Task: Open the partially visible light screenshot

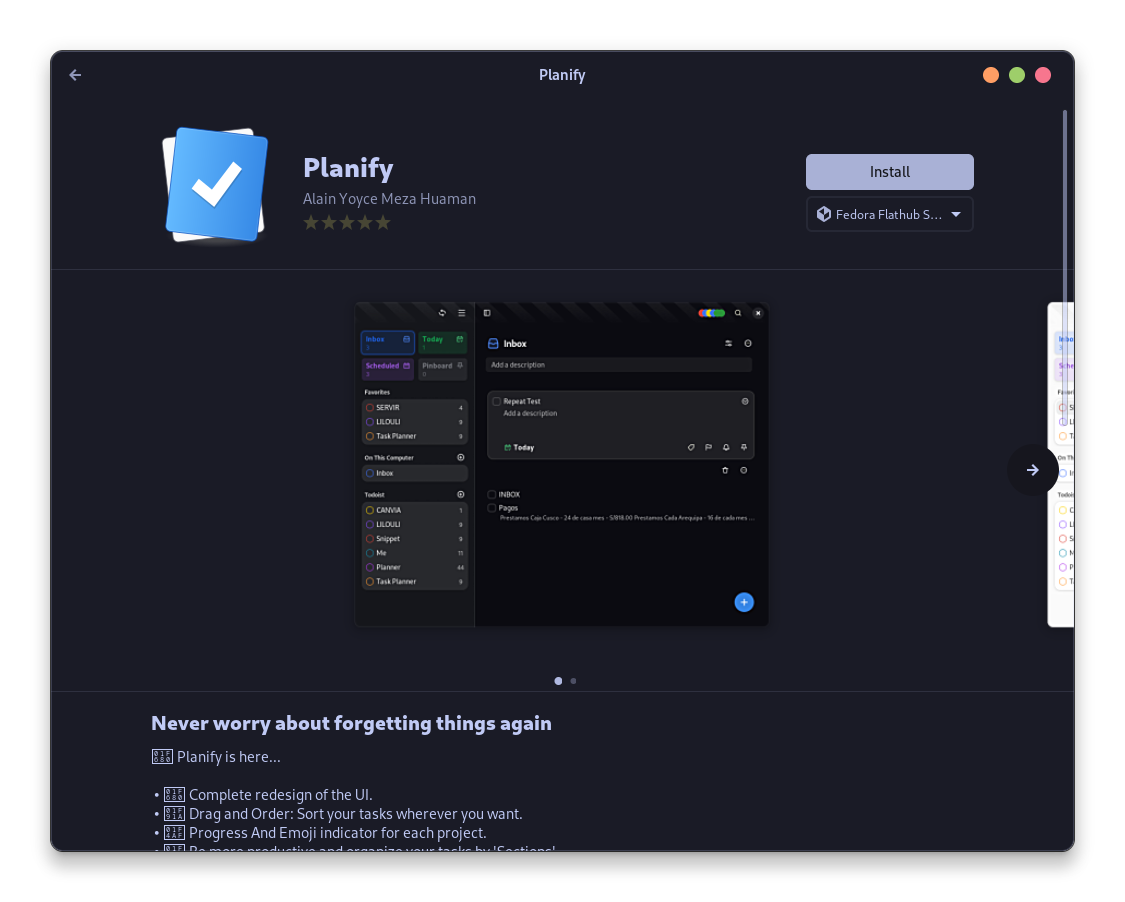Action: click(x=1060, y=464)
